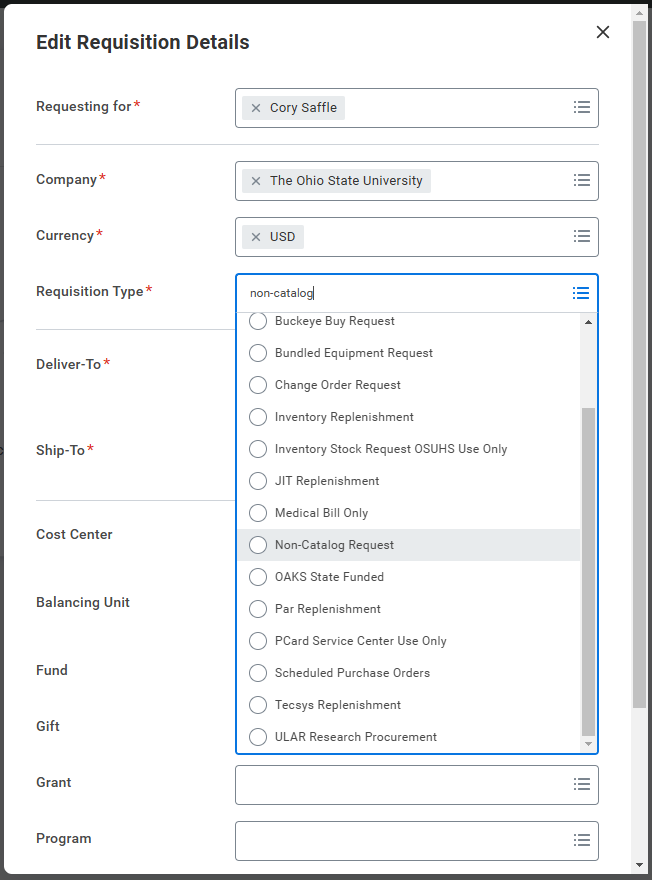Close the Edit Requisition Details dialog
The image size is (652, 880).
point(603,32)
